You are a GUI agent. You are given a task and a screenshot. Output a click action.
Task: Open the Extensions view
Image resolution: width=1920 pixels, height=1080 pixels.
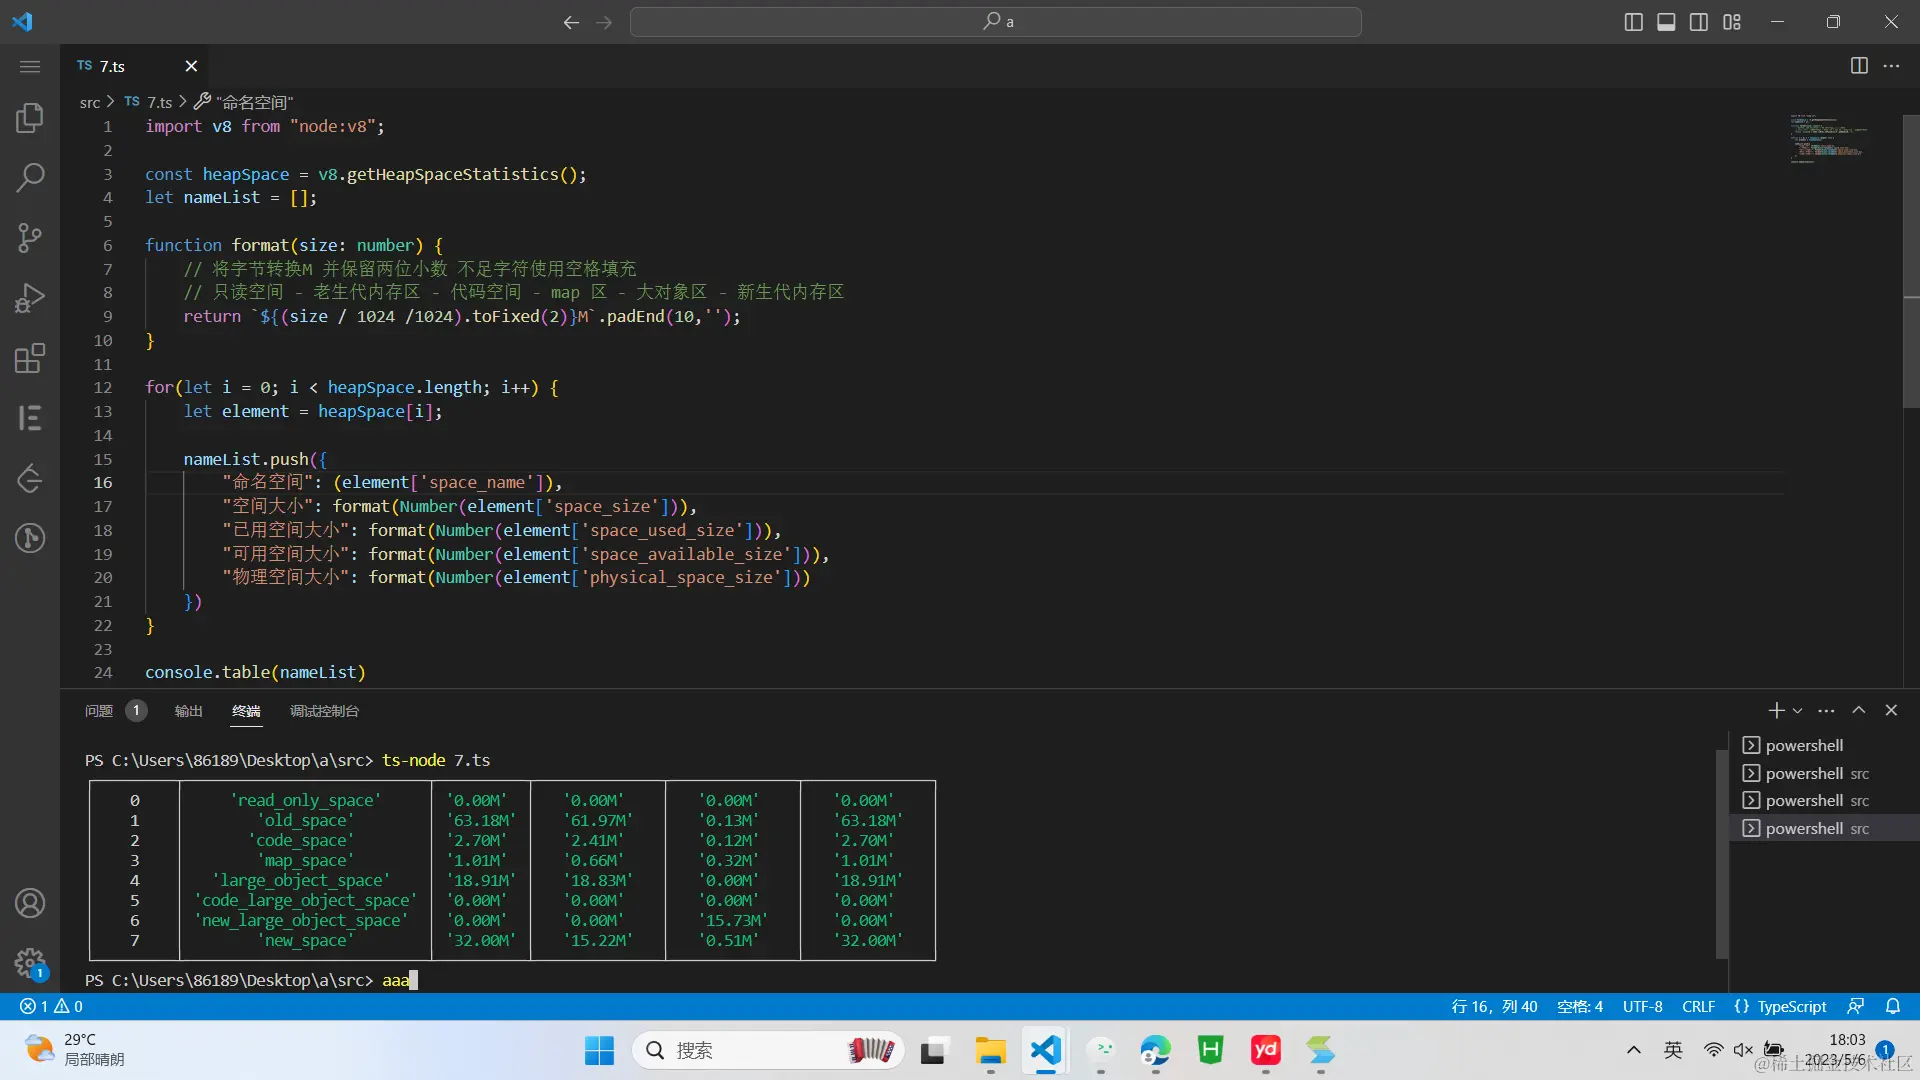(30, 358)
